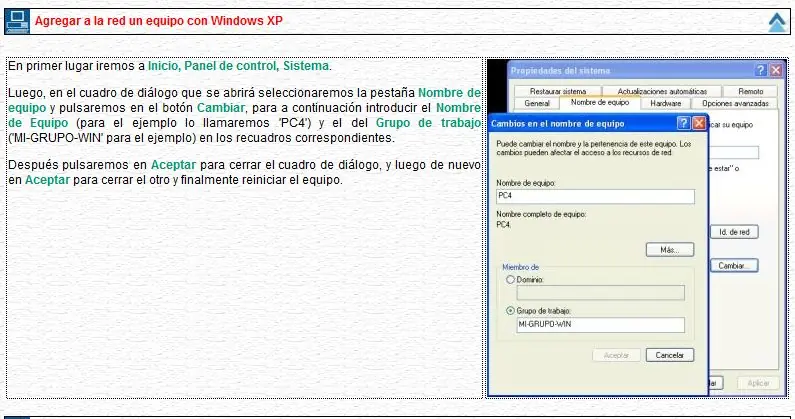The image size is (795, 419).
Task: Click the up-arrow back-to-top icon
Action: (777, 22)
